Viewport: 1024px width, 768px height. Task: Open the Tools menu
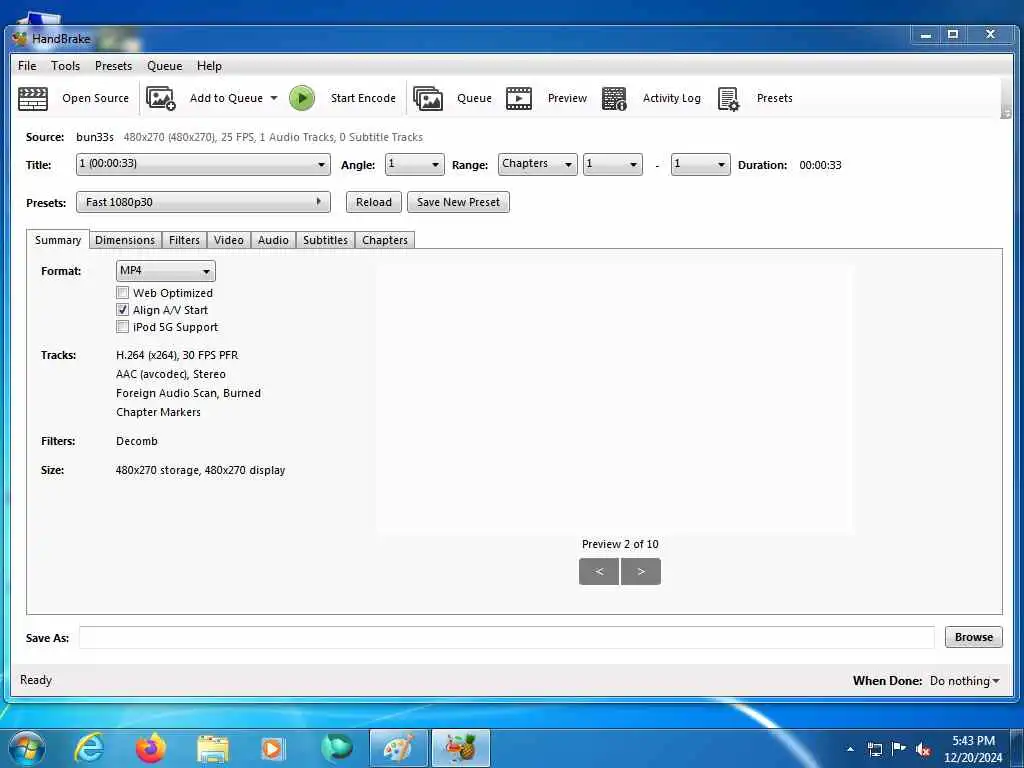pyautogui.click(x=65, y=66)
